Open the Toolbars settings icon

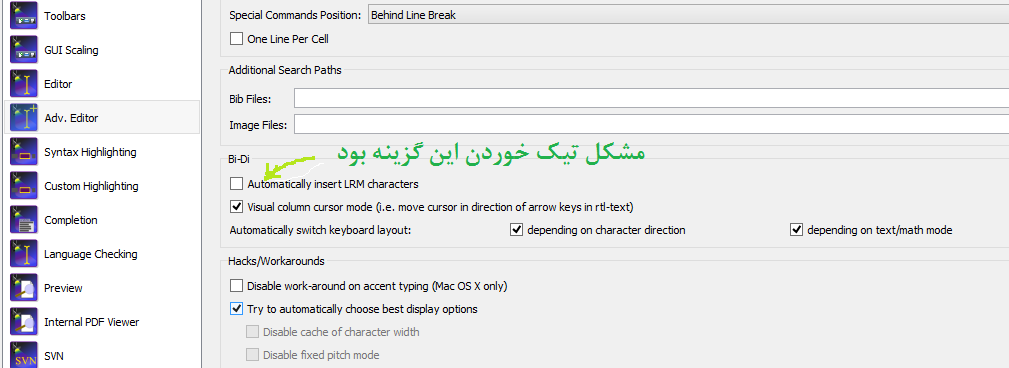click(x=24, y=16)
